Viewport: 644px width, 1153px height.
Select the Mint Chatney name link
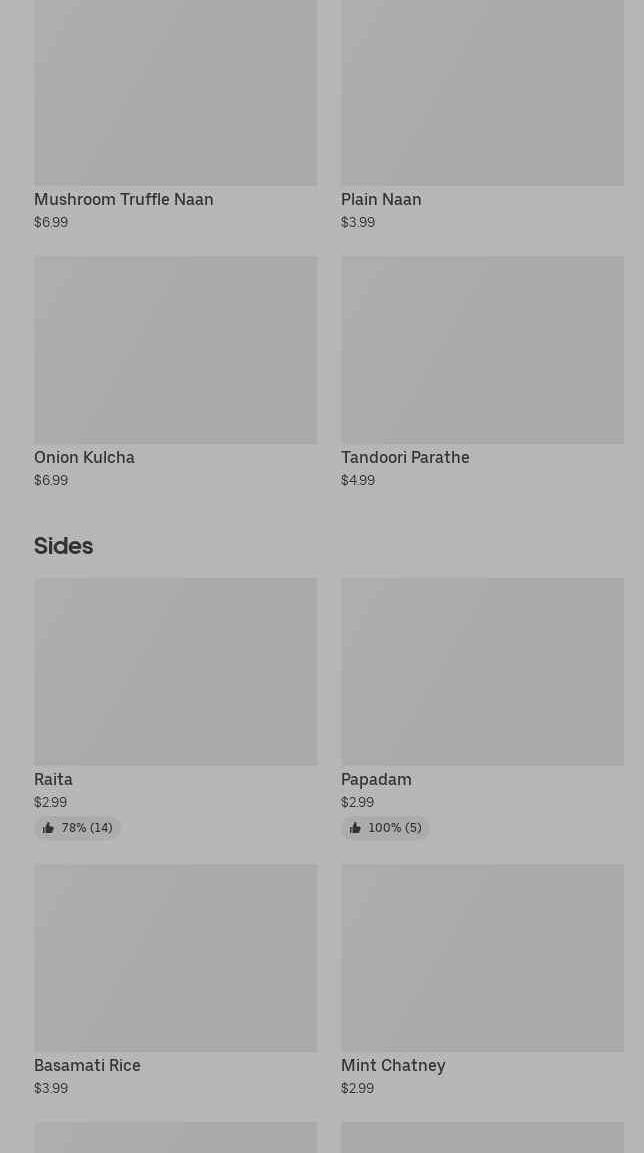click(393, 1065)
